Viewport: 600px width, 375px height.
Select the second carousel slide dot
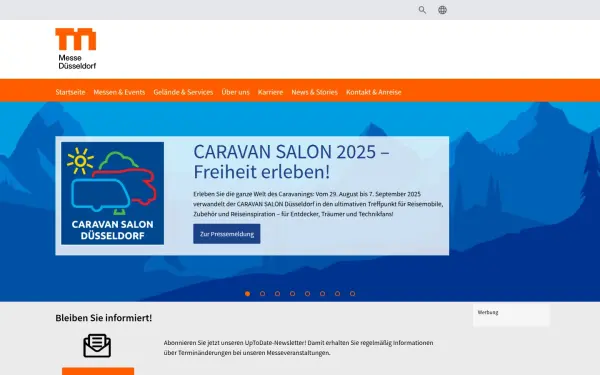(262, 294)
